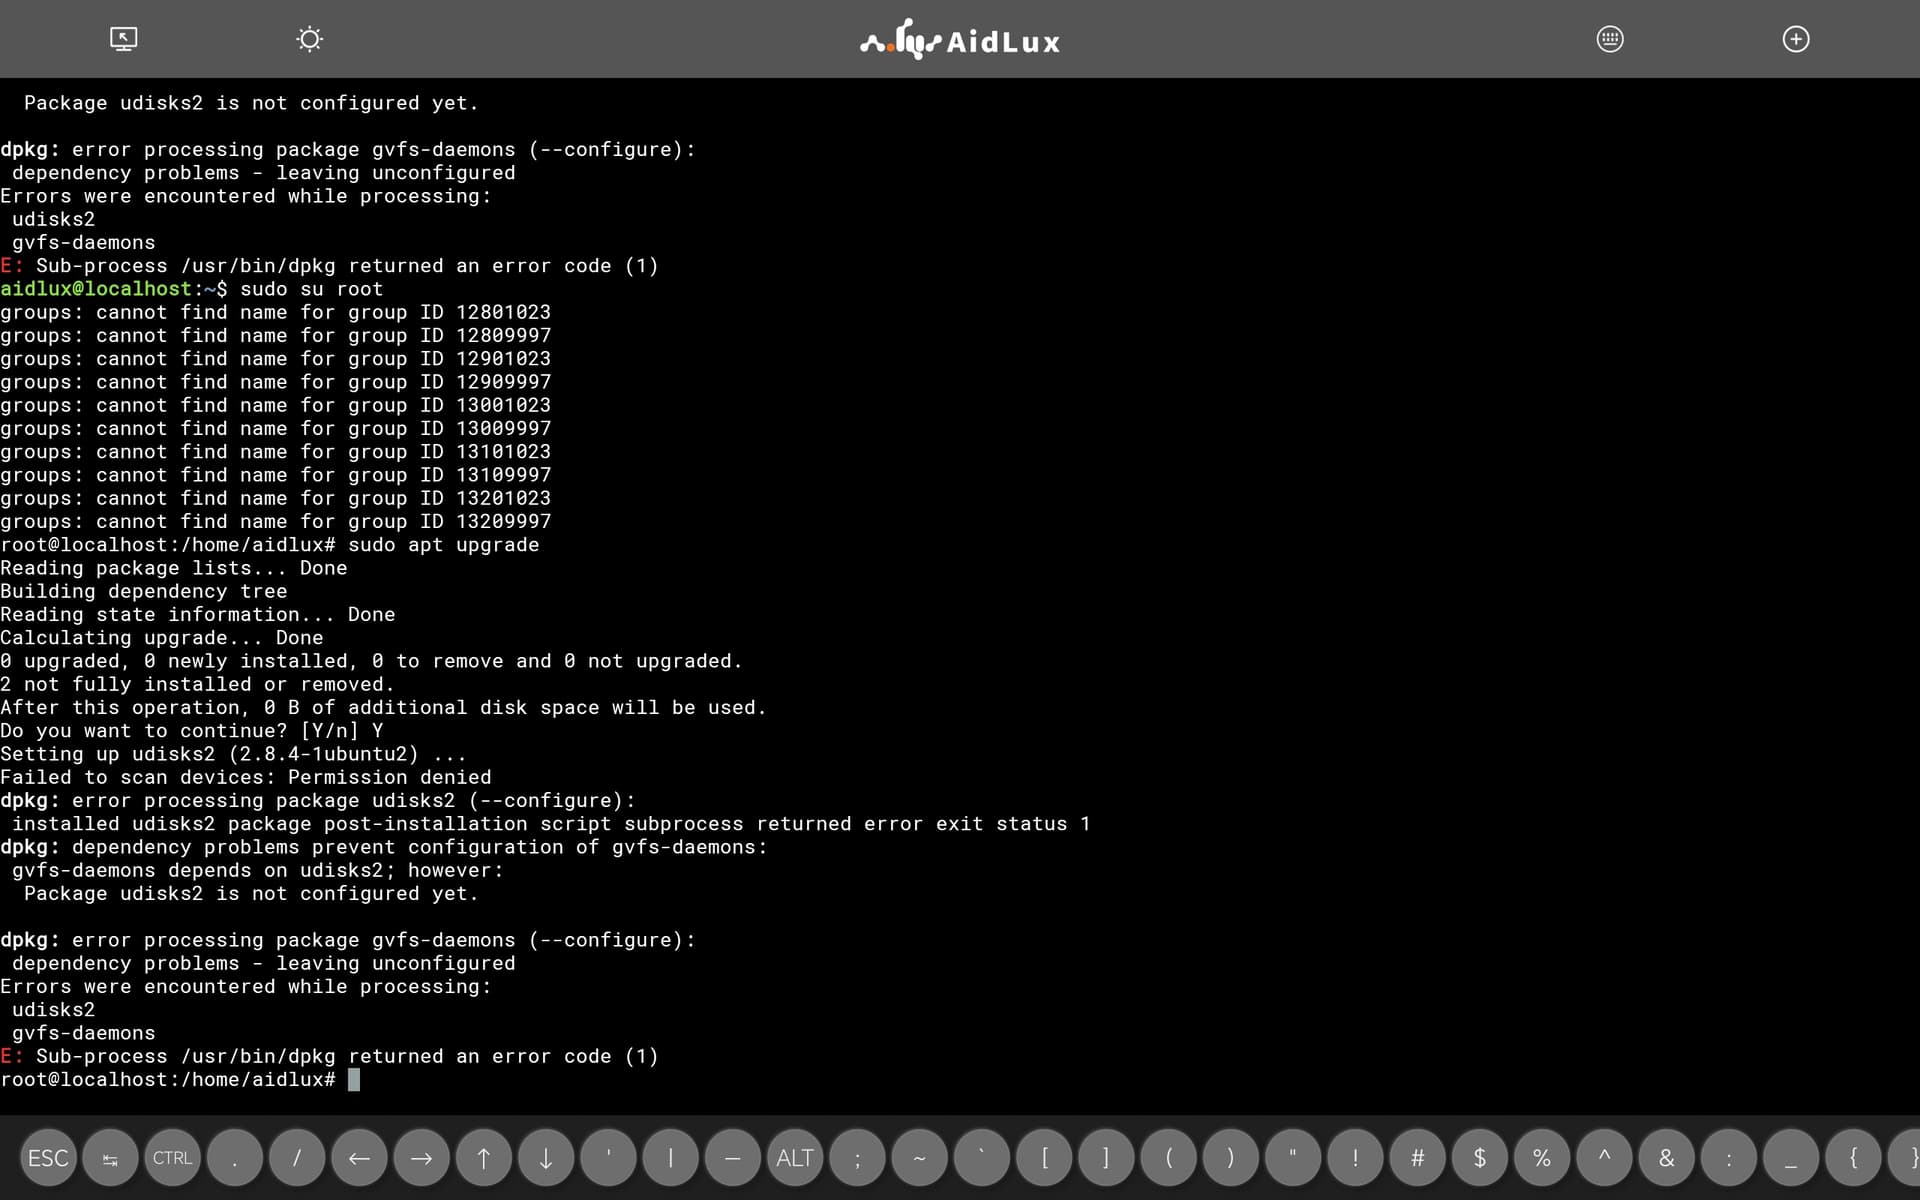Viewport: 1920px width, 1200px height.
Task: Toggle the ALT modifier key
Action: click(x=795, y=1158)
